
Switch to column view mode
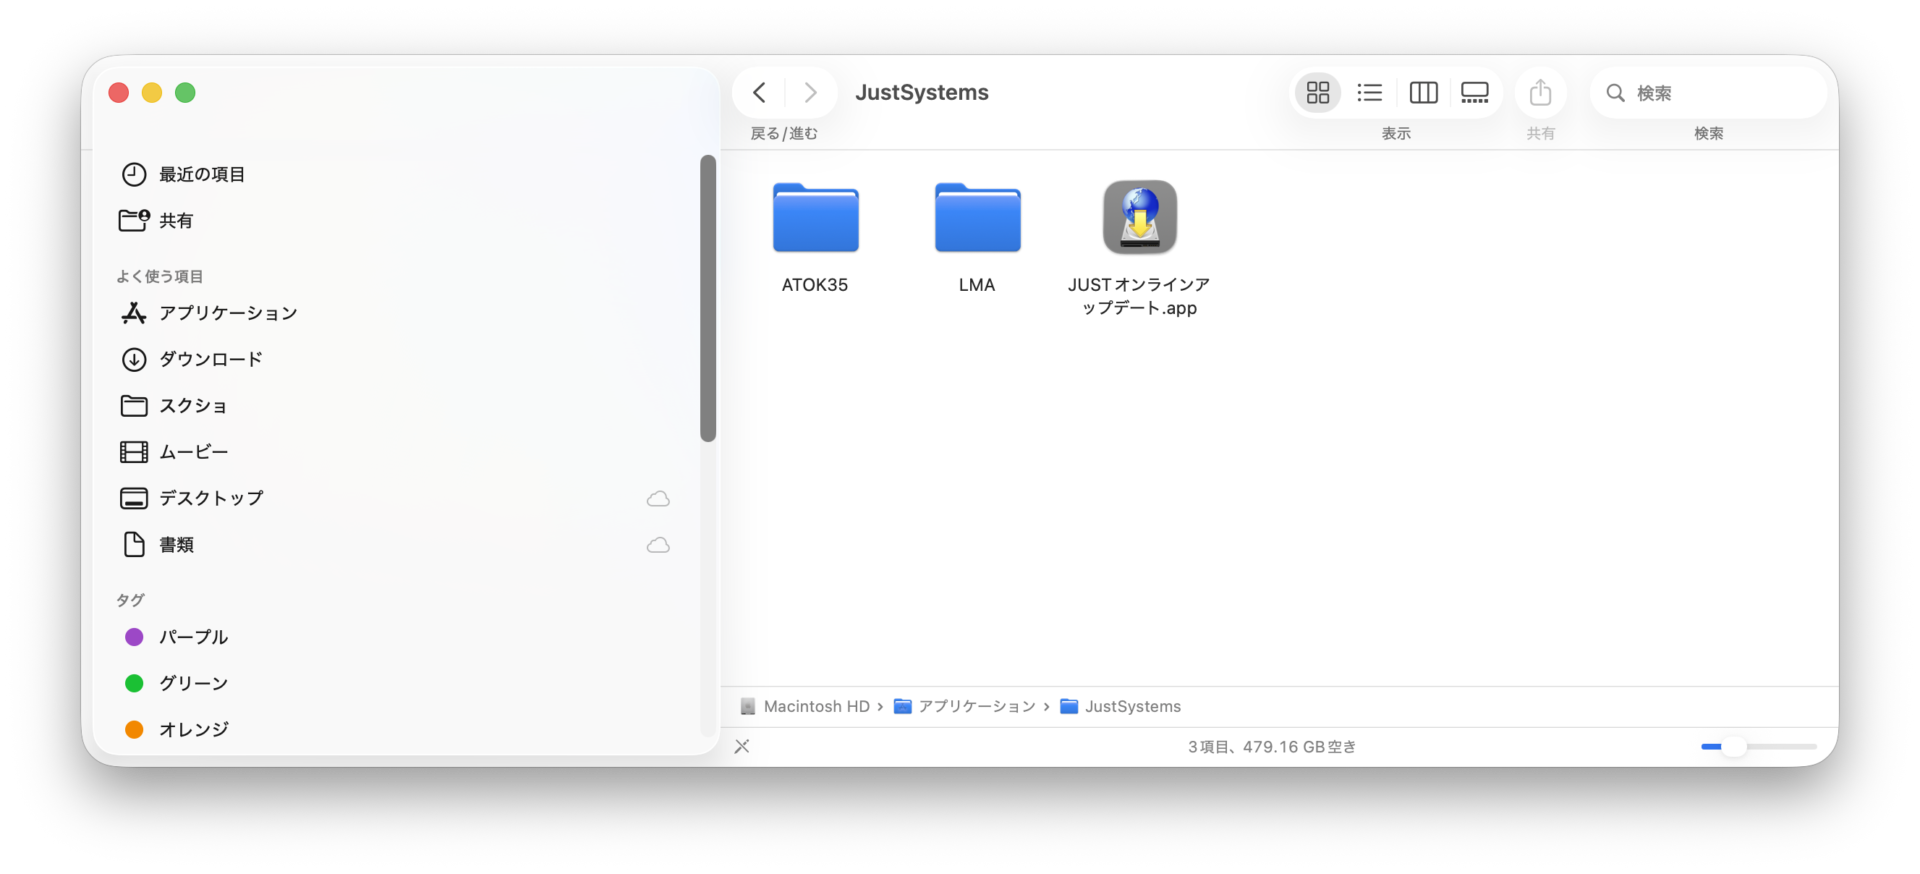[x=1423, y=93]
